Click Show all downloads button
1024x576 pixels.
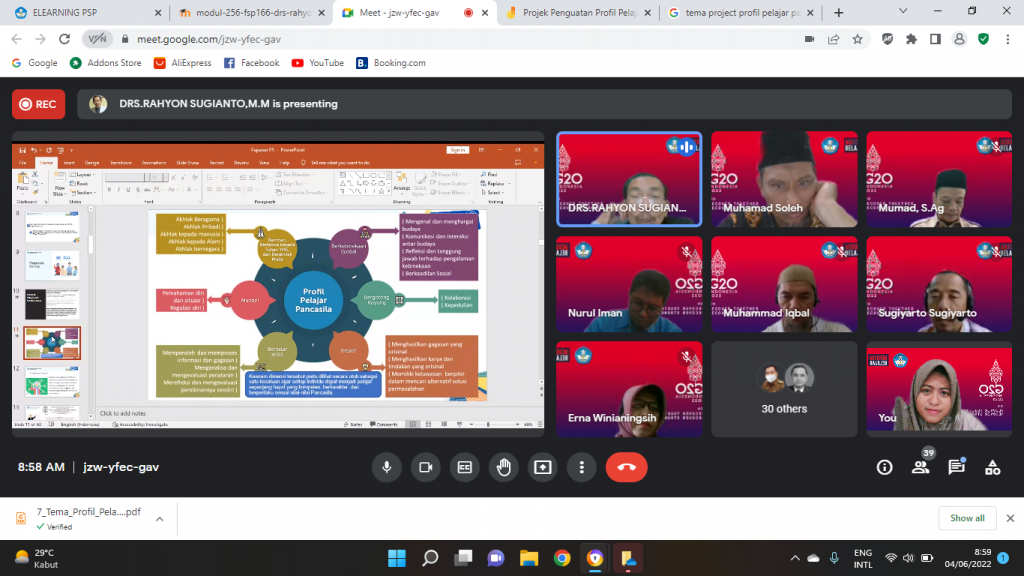967,518
